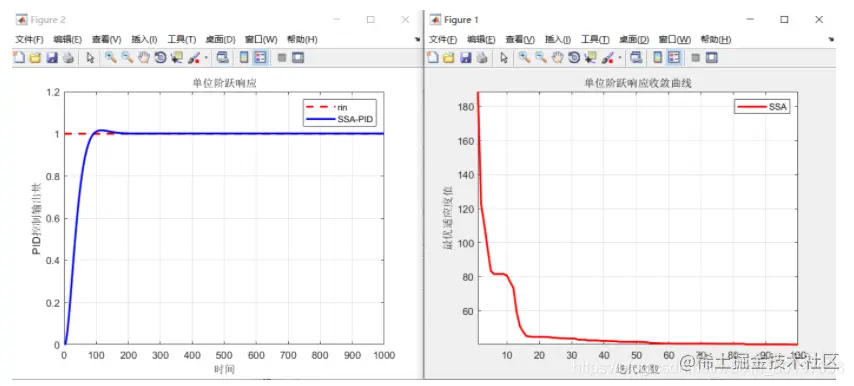Open 文件(F) menu in Figure 2
The width and height of the screenshot is (854, 386).
click(x=29, y=39)
